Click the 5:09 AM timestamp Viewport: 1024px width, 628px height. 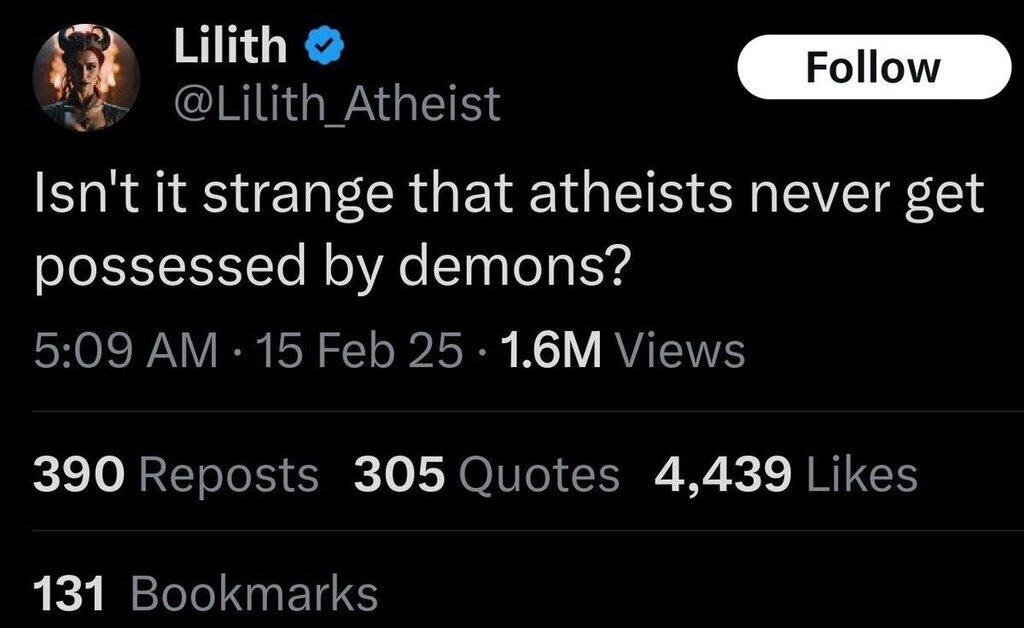[126, 351]
